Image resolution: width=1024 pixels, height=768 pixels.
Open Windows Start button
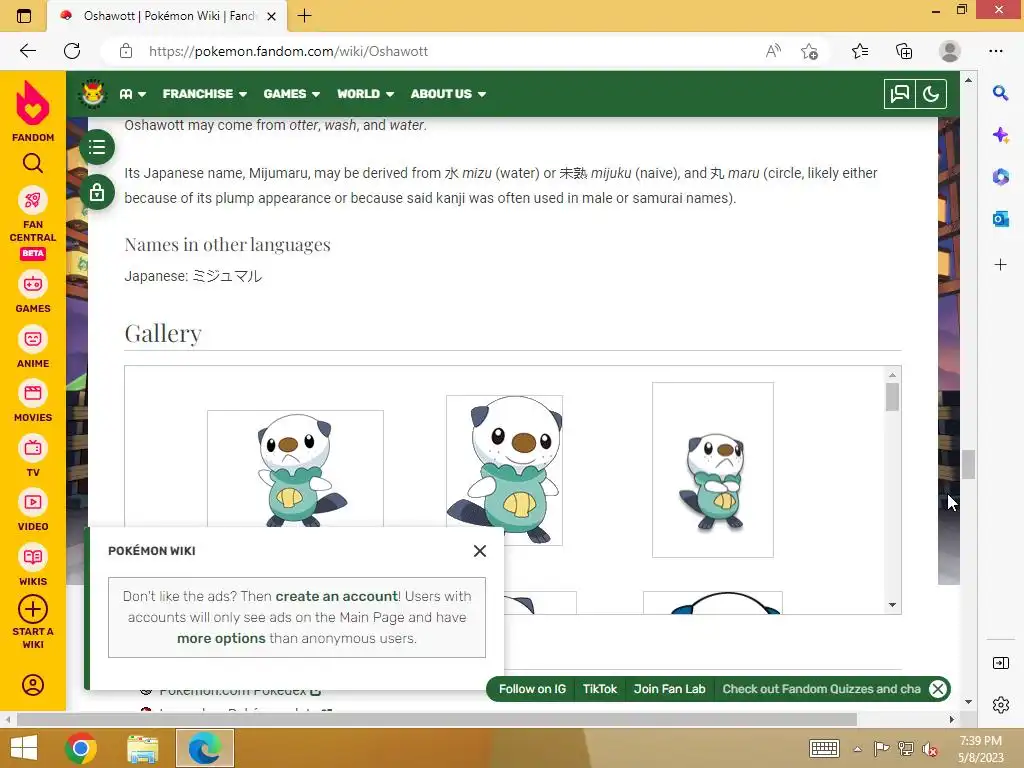click(x=24, y=748)
